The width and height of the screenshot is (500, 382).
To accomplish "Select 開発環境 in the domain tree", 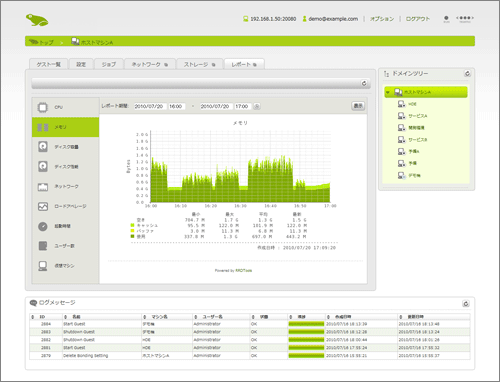I will [x=416, y=128].
